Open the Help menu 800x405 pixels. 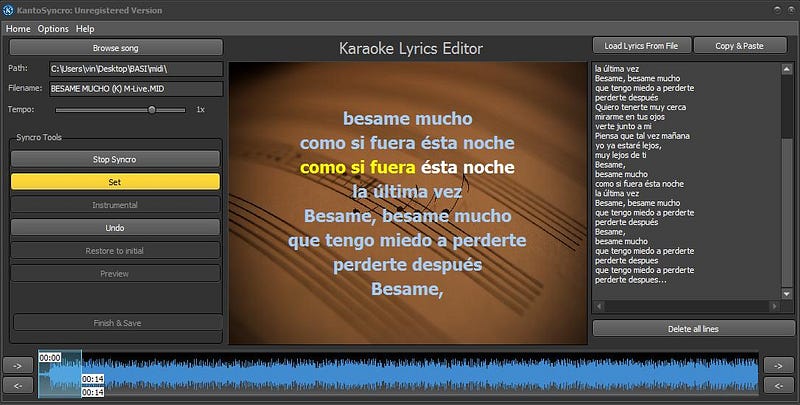[85, 29]
